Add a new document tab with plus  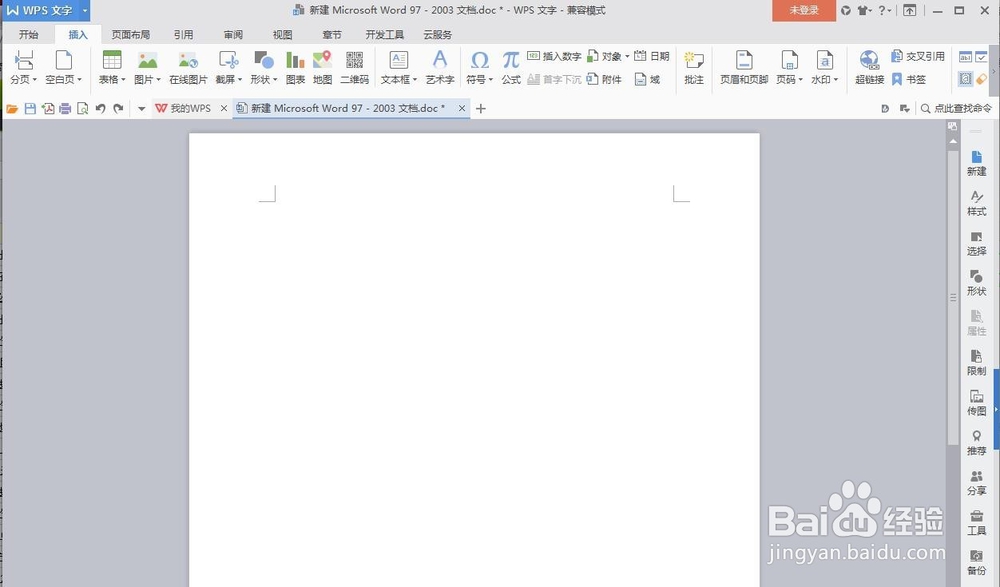pos(481,108)
